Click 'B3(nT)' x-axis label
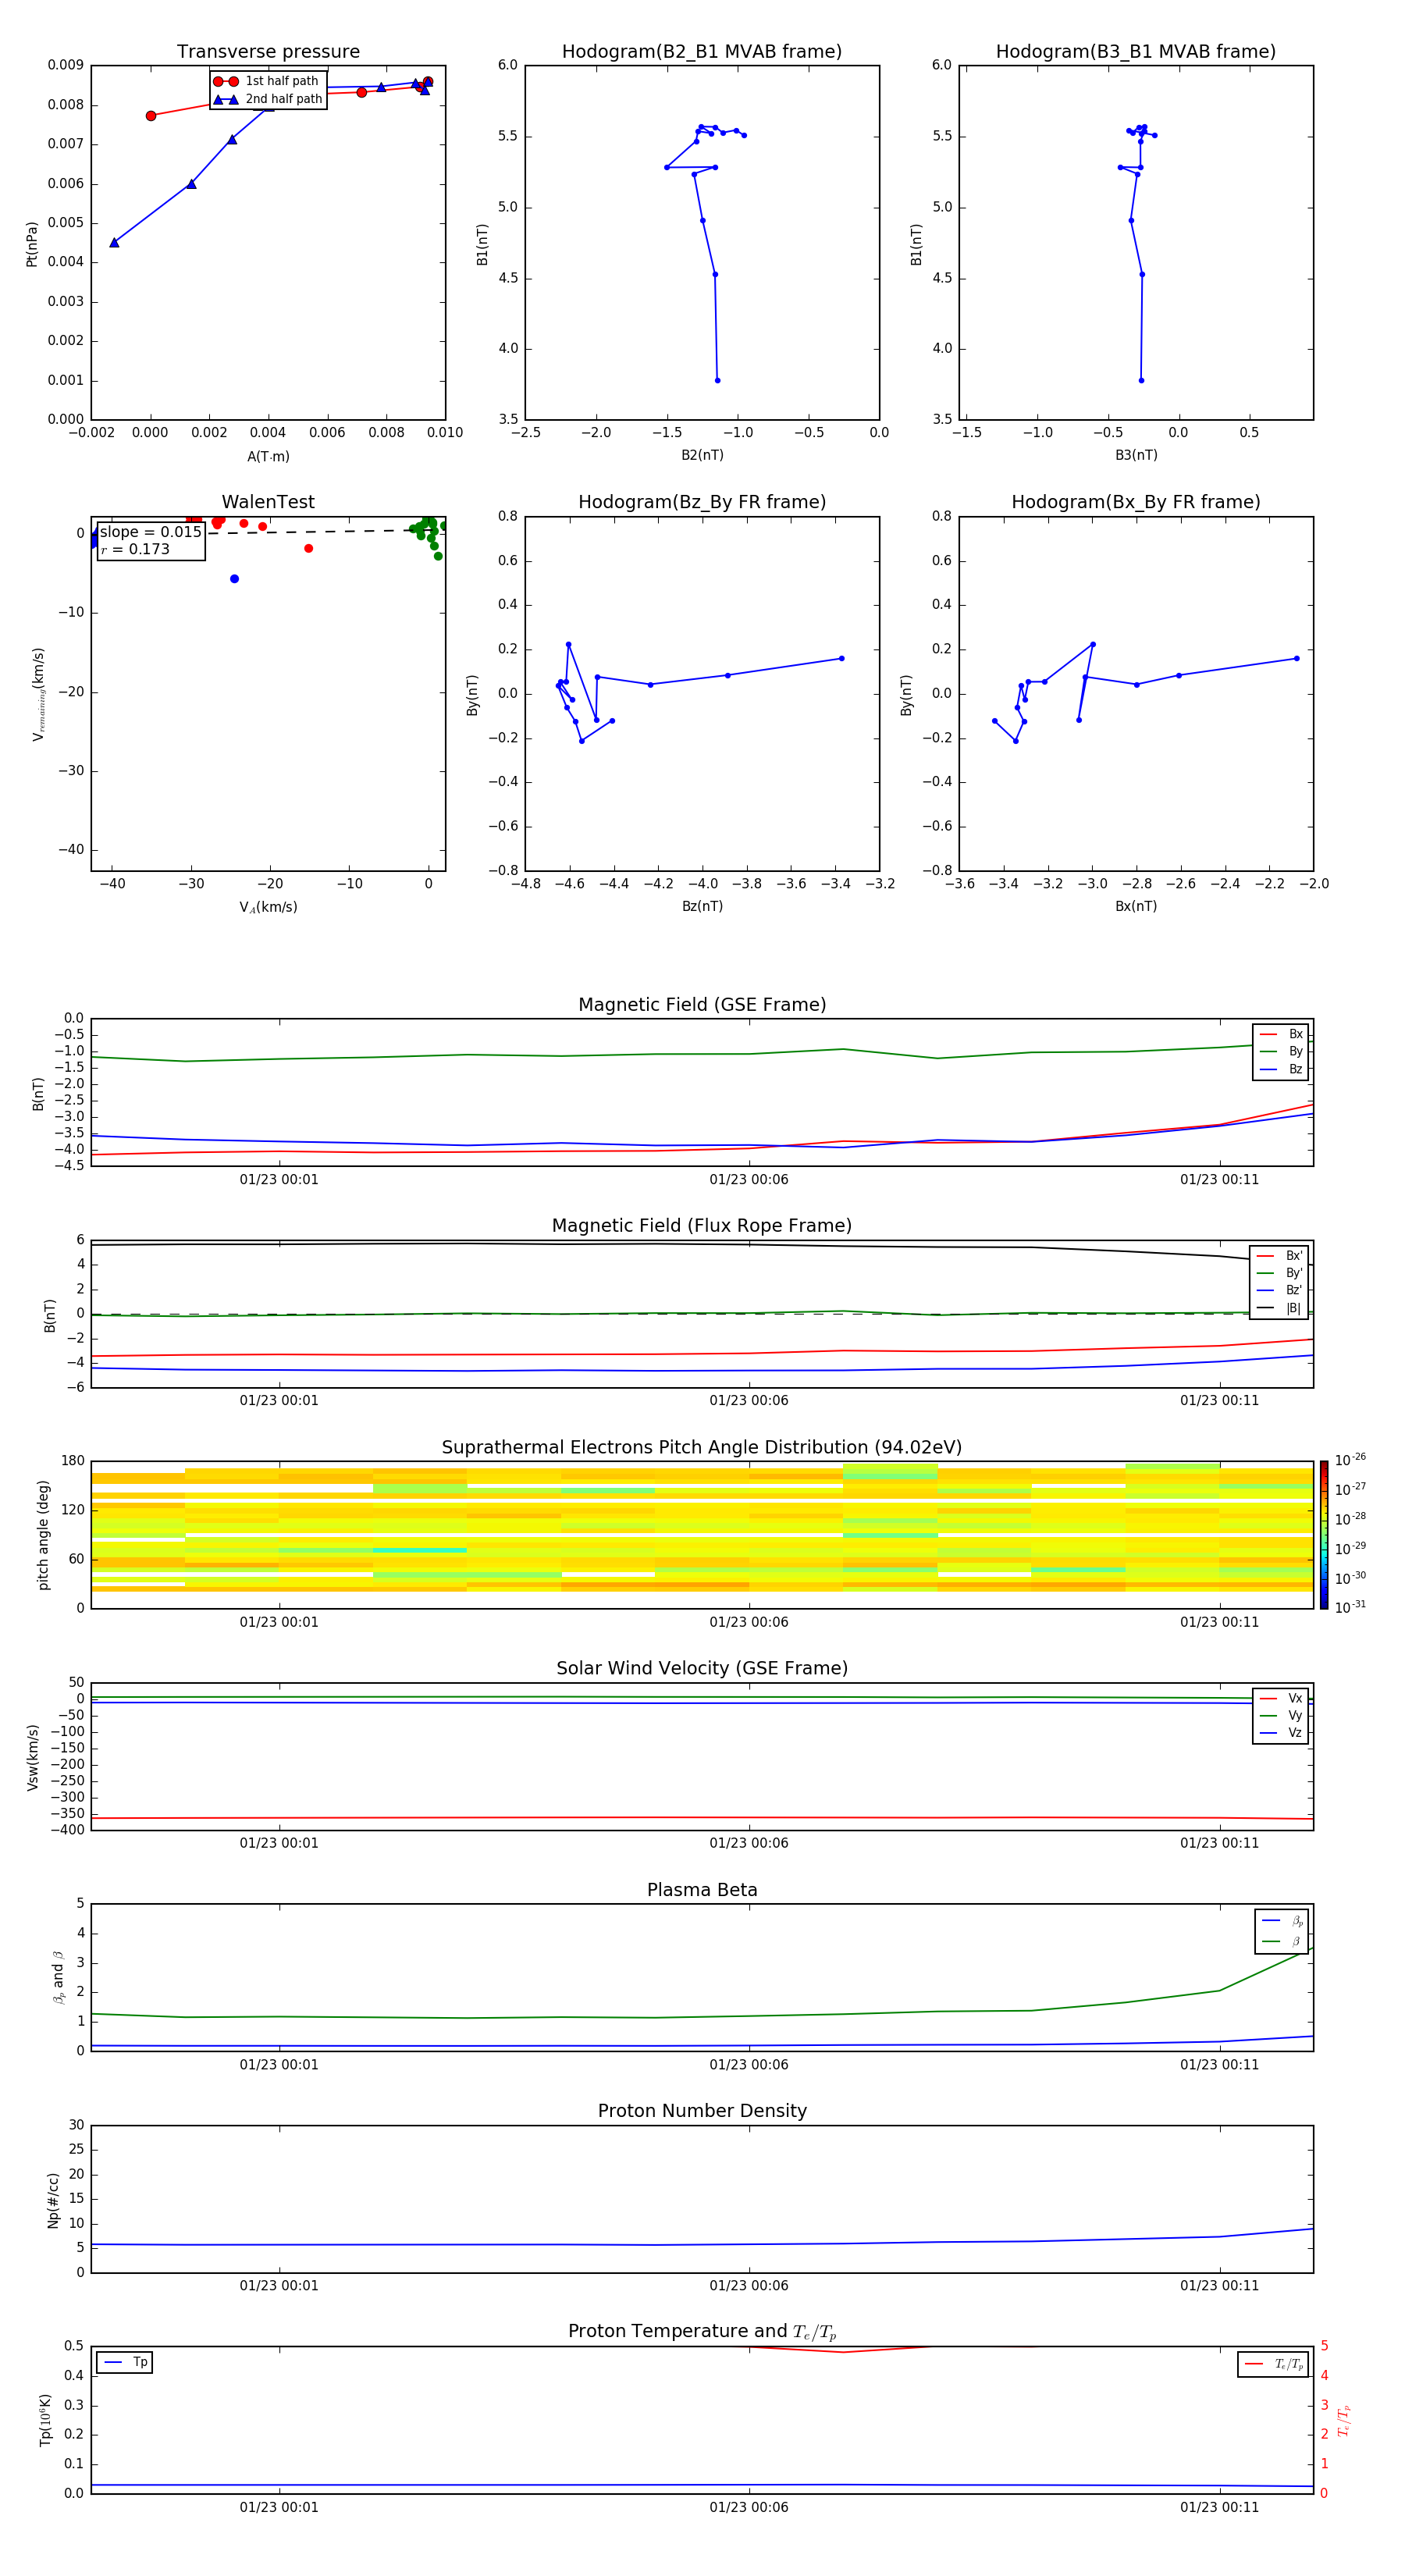The height and width of the screenshot is (2576, 1405). pyautogui.click(x=1136, y=455)
